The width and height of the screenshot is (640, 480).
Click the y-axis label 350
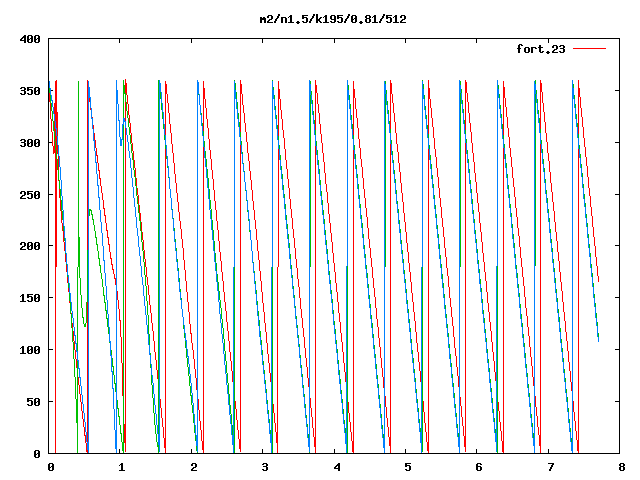[x=30, y=91]
